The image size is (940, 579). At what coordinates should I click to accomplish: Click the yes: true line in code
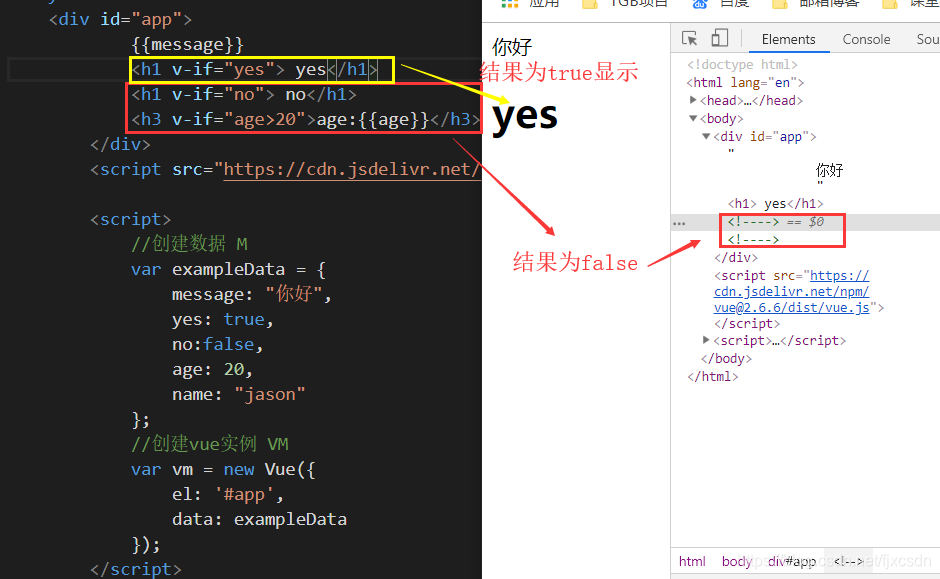(x=222, y=319)
